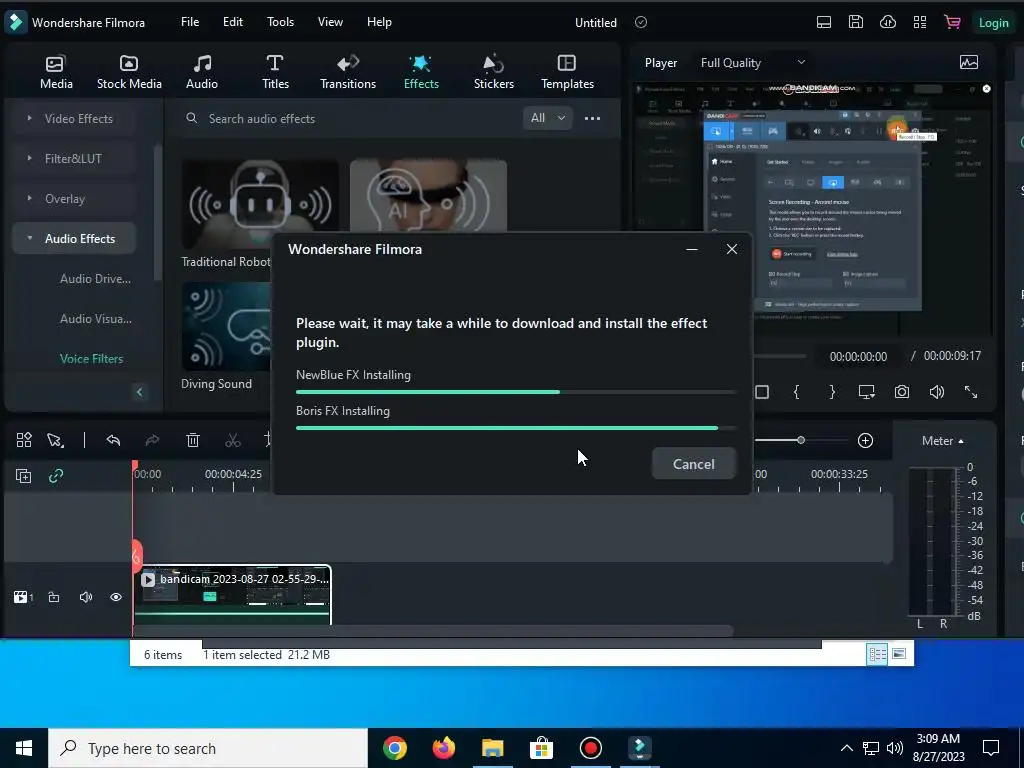The height and width of the screenshot is (768, 1024).
Task: Mute video track 1 audio
Action: [x=86, y=597]
